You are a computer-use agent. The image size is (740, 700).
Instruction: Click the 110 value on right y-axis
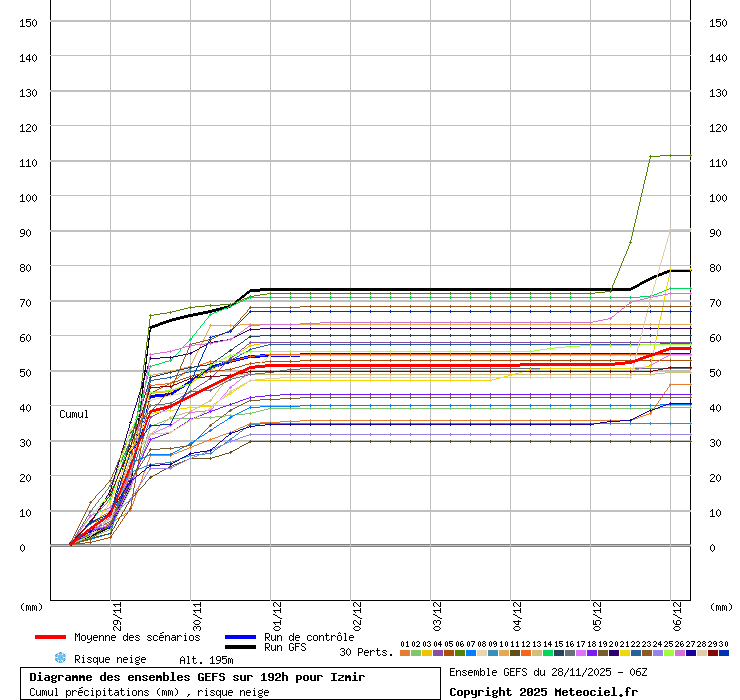[x=718, y=163]
